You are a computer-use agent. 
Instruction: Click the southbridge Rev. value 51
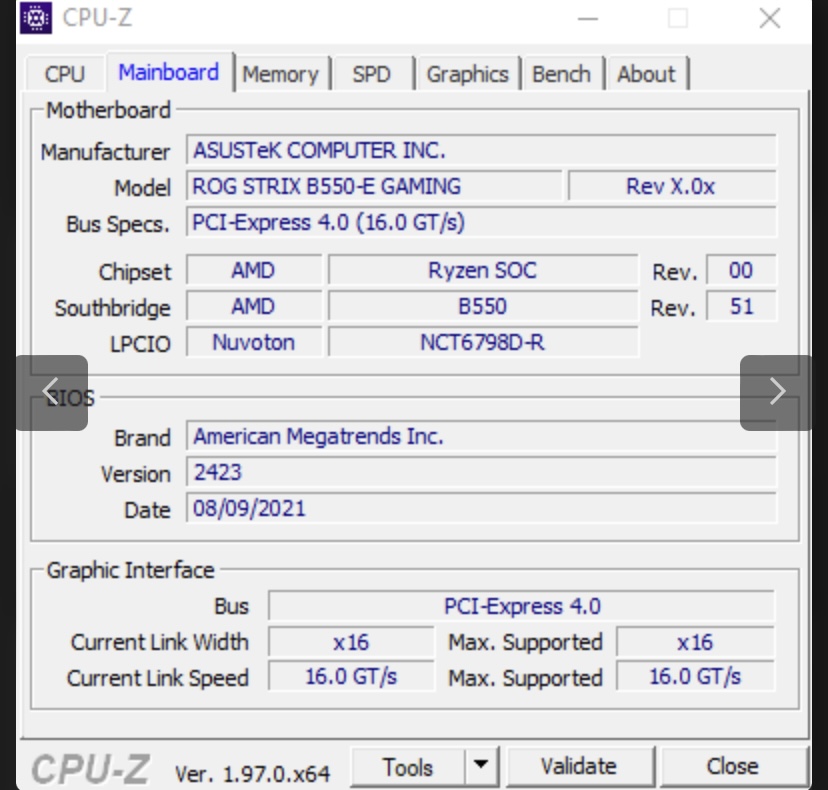click(741, 306)
